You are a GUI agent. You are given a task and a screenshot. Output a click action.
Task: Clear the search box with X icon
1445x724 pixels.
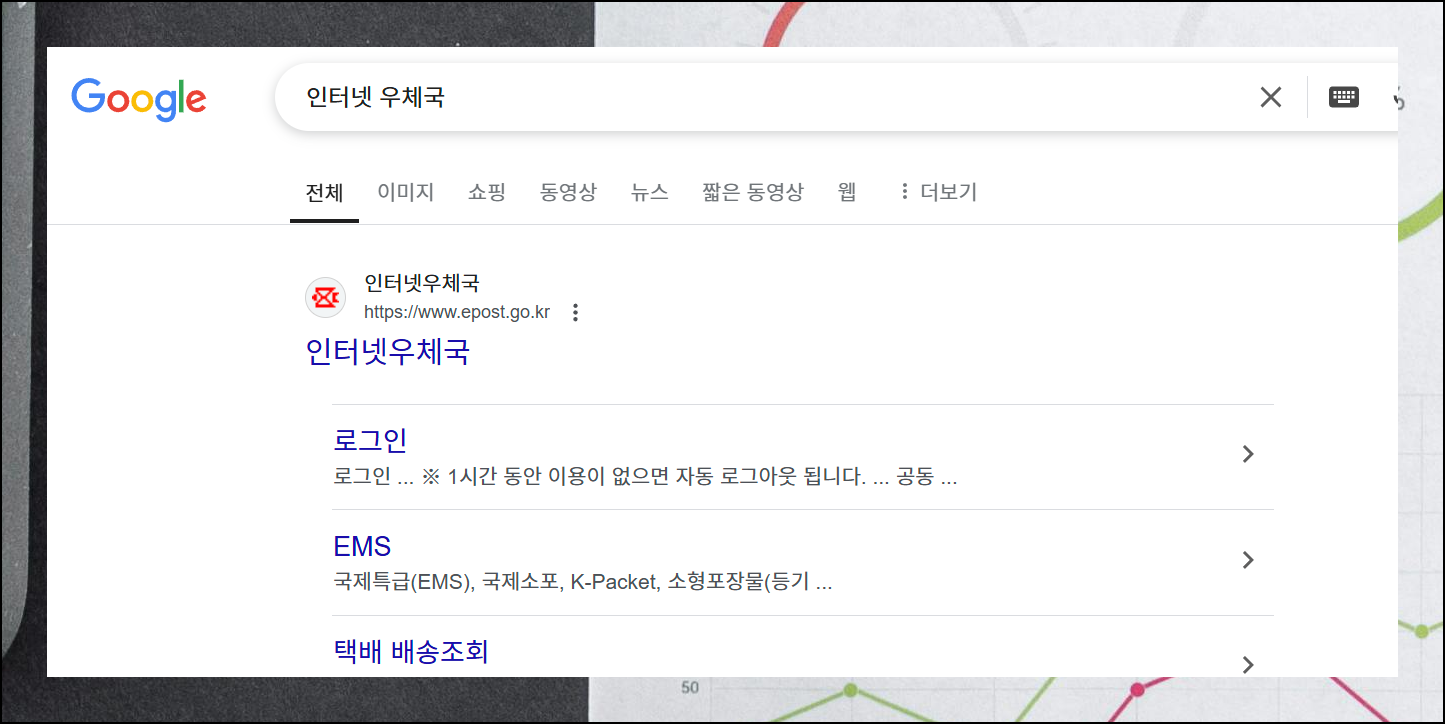[1271, 97]
